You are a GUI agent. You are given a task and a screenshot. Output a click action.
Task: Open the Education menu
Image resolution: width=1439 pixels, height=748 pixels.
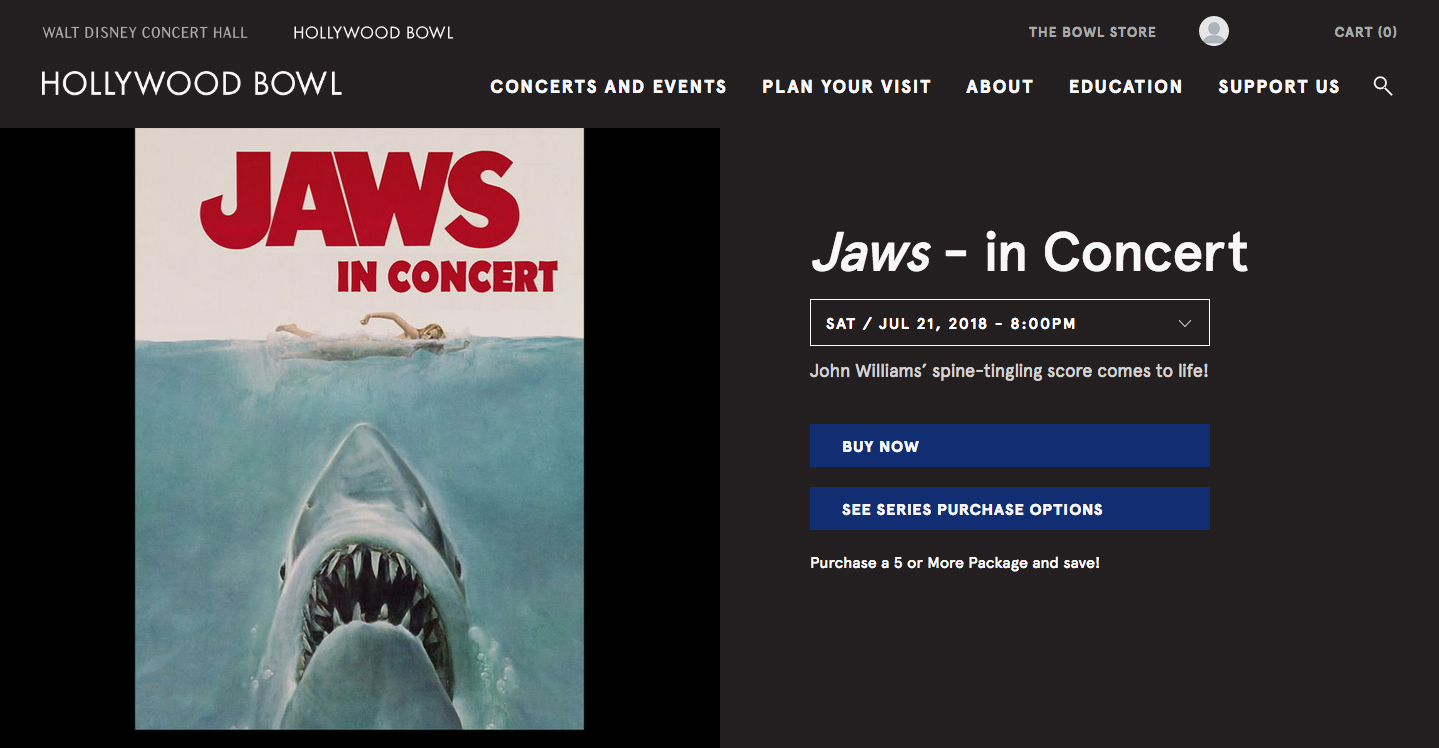(x=1125, y=87)
